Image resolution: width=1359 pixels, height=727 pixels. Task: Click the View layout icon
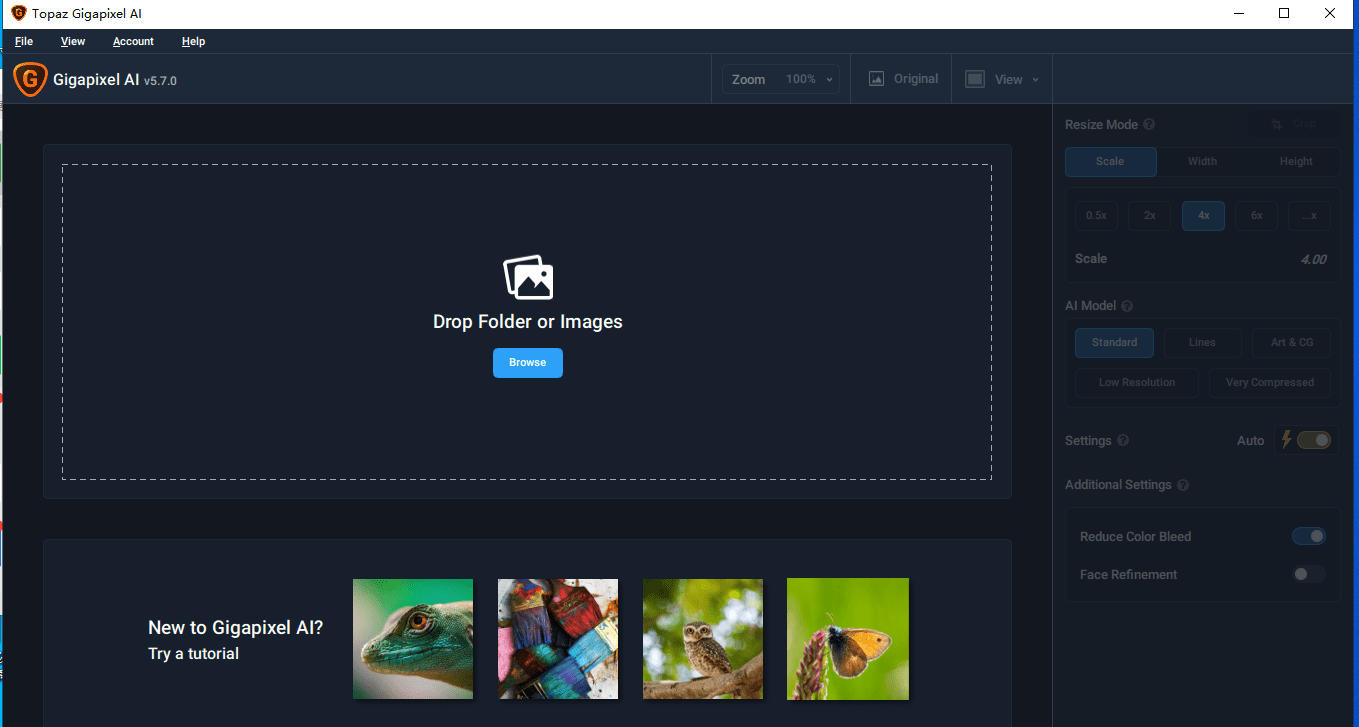[x=975, y=79]
